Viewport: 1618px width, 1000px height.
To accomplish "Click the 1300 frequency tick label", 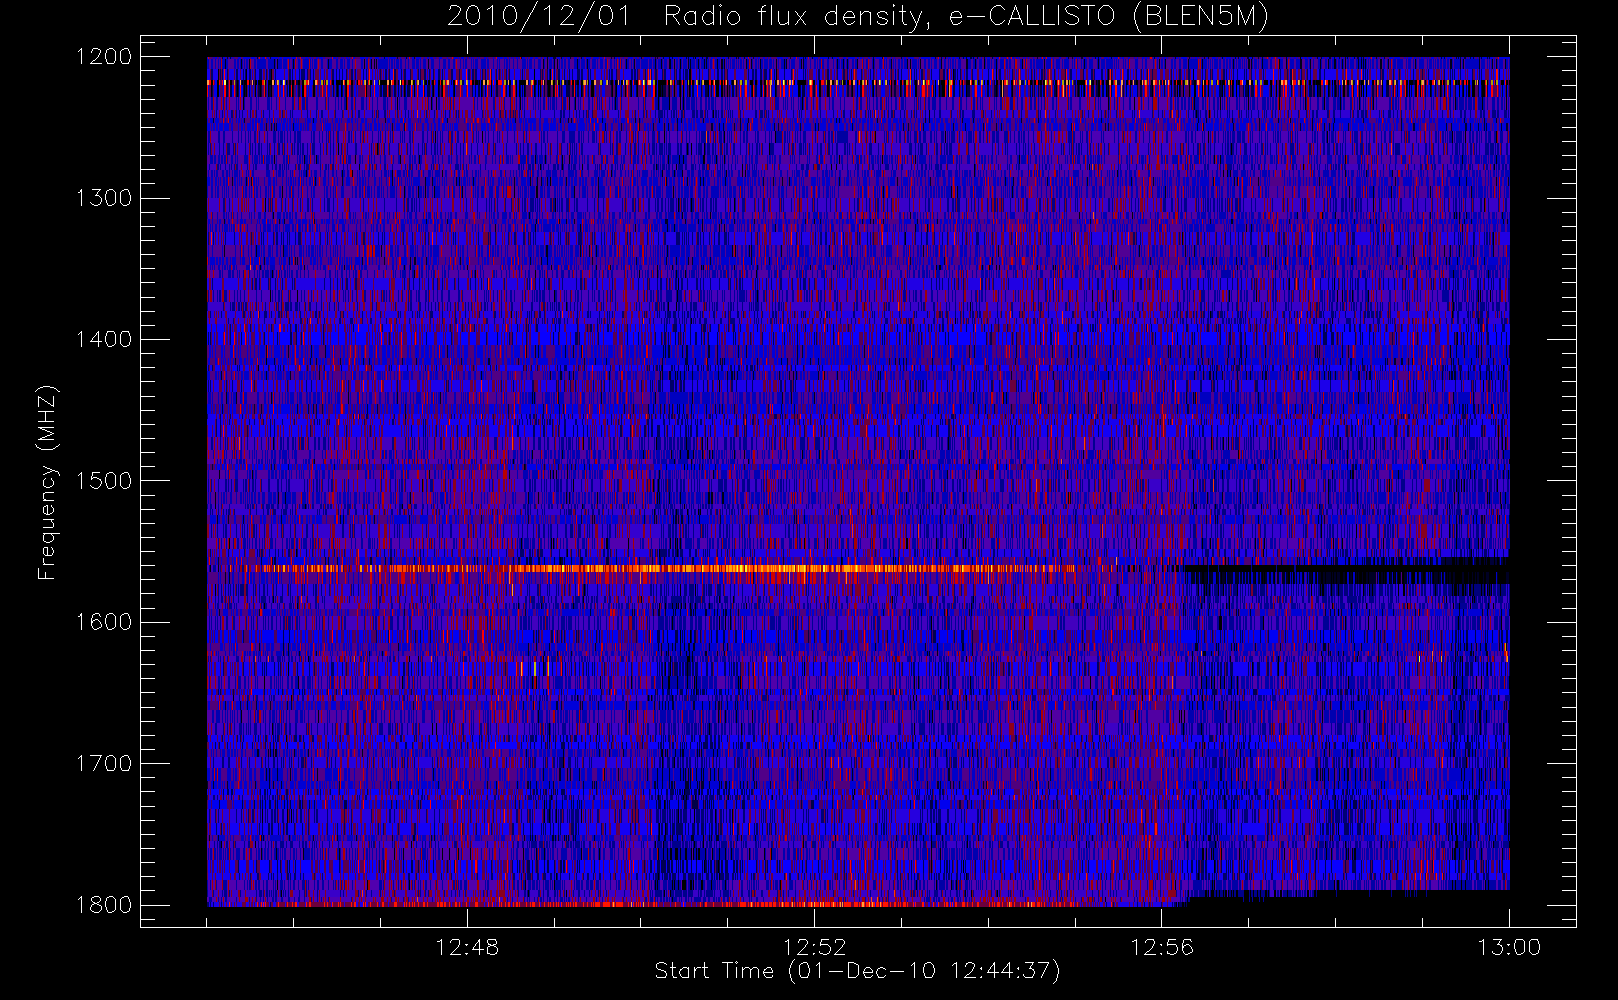I will click(104, 198).
